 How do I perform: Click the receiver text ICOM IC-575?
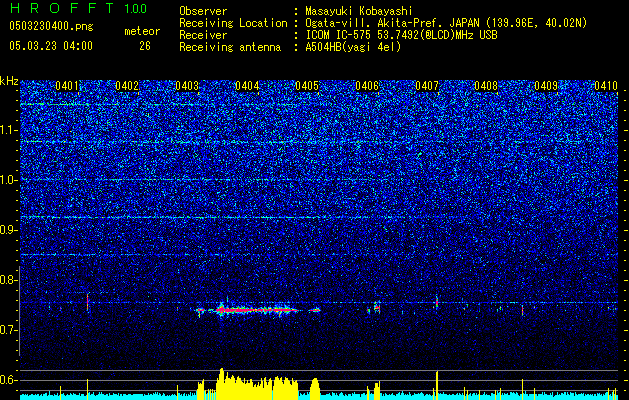[x=339, y=35]
